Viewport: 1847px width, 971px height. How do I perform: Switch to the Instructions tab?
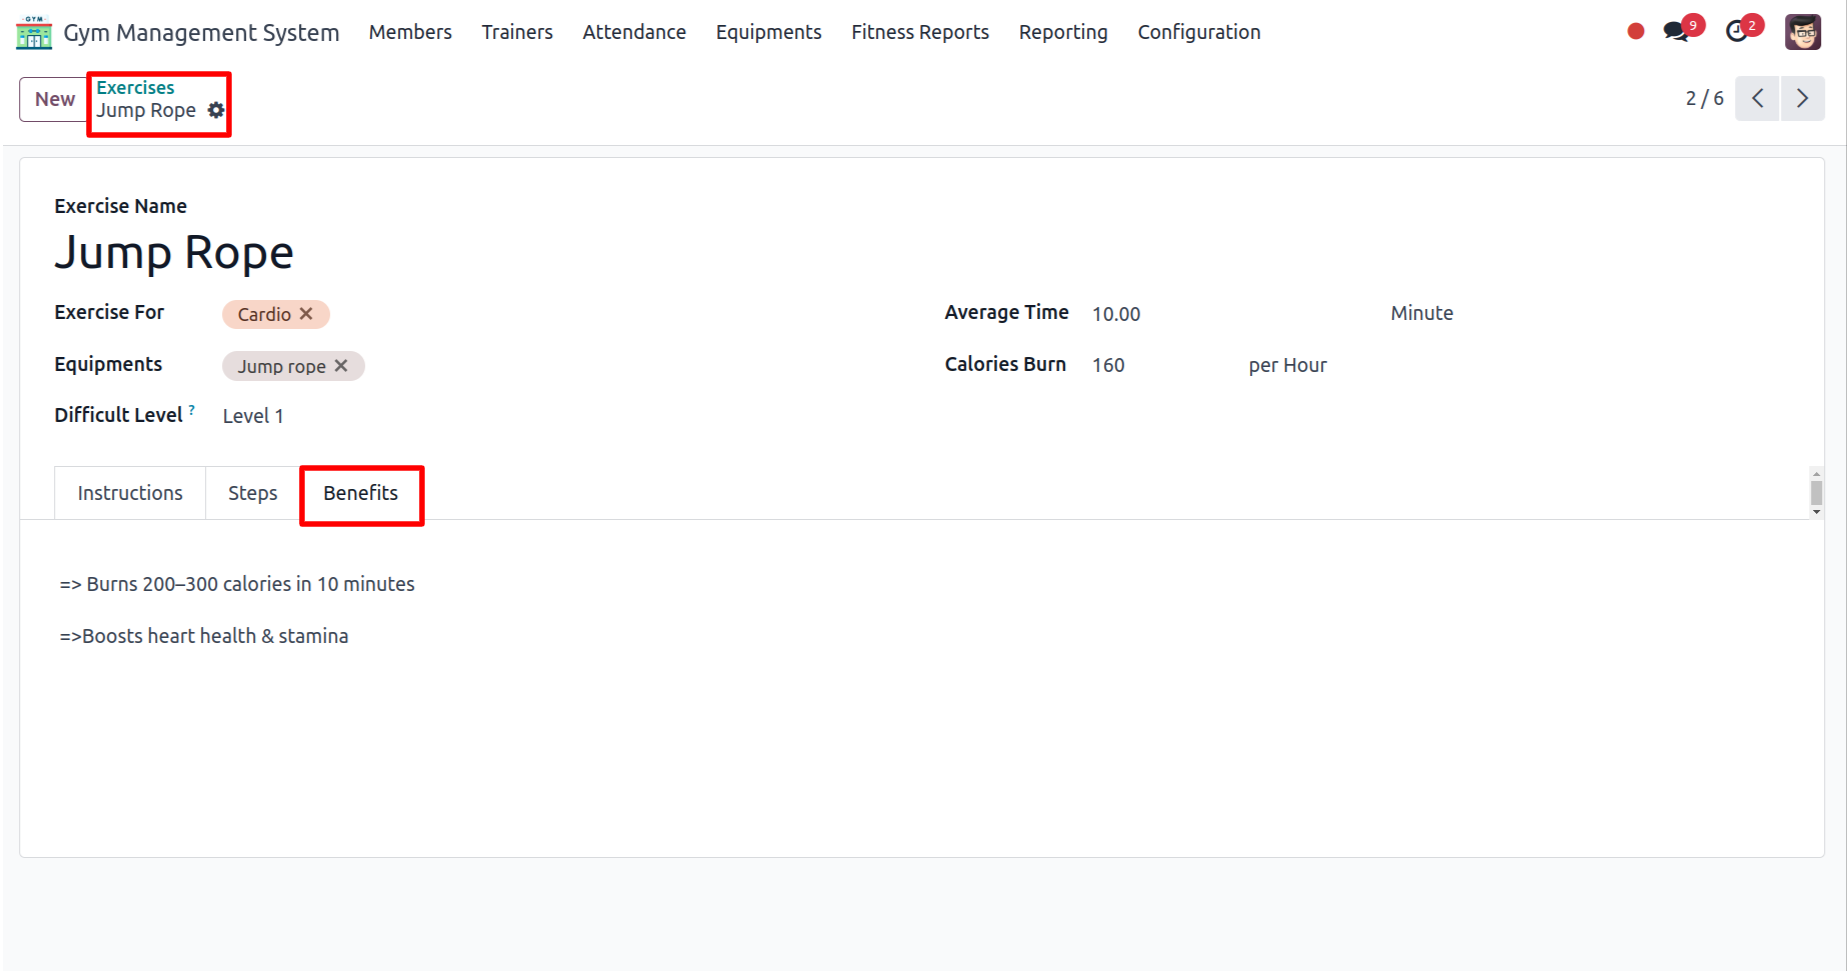(130, 493)
